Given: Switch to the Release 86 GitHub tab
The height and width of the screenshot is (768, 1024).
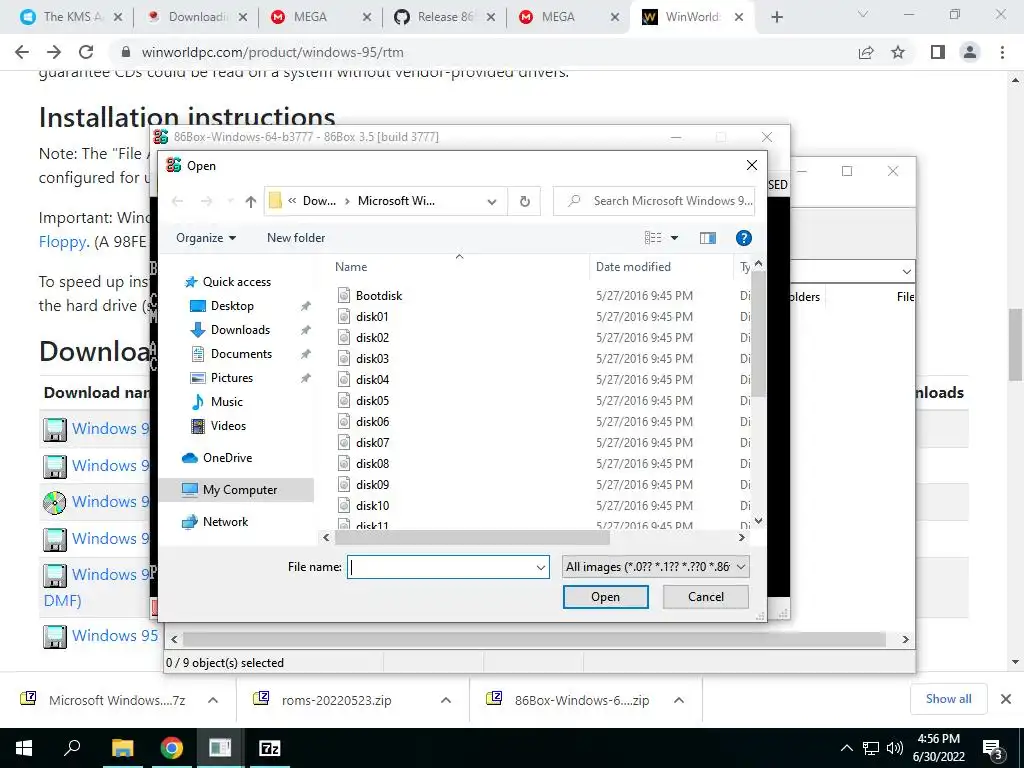Looking at the screenshot, I should [444, 17].
